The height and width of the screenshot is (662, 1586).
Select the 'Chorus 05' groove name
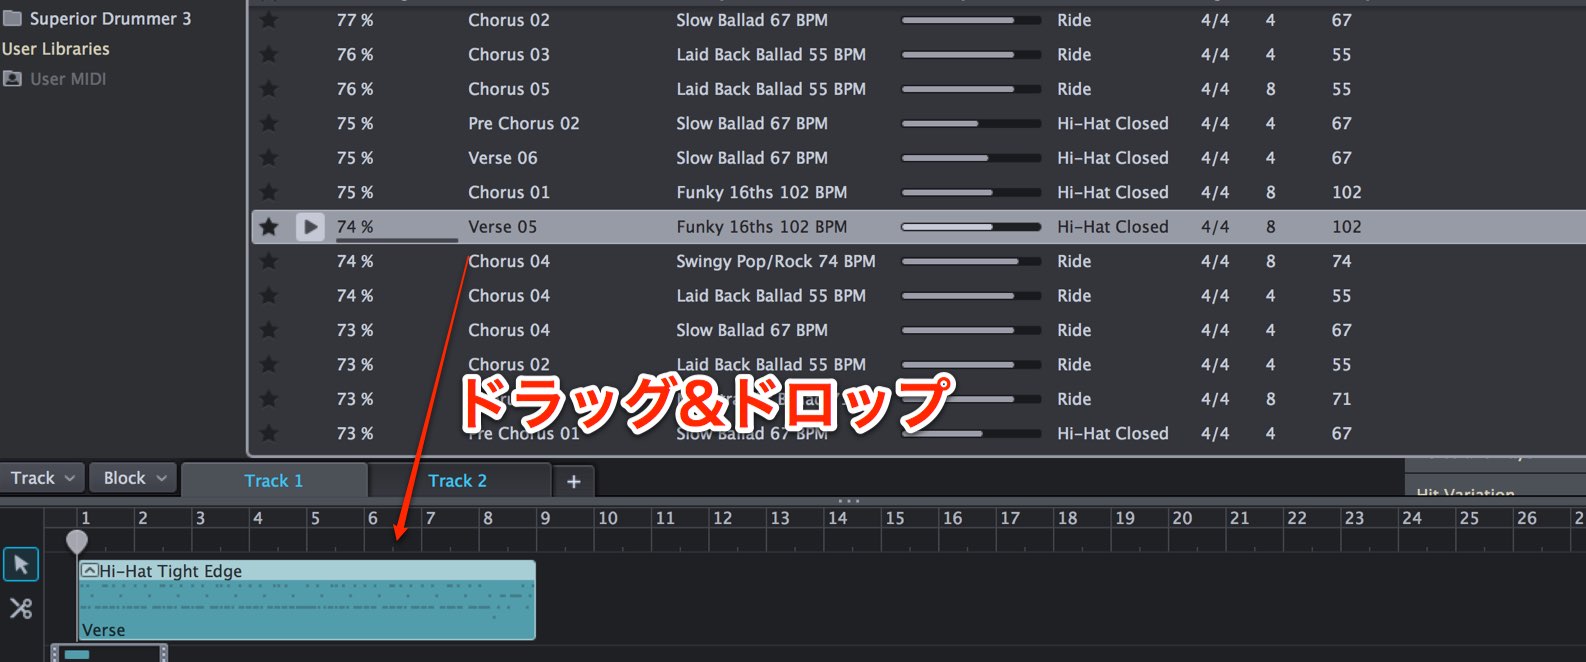509,89
